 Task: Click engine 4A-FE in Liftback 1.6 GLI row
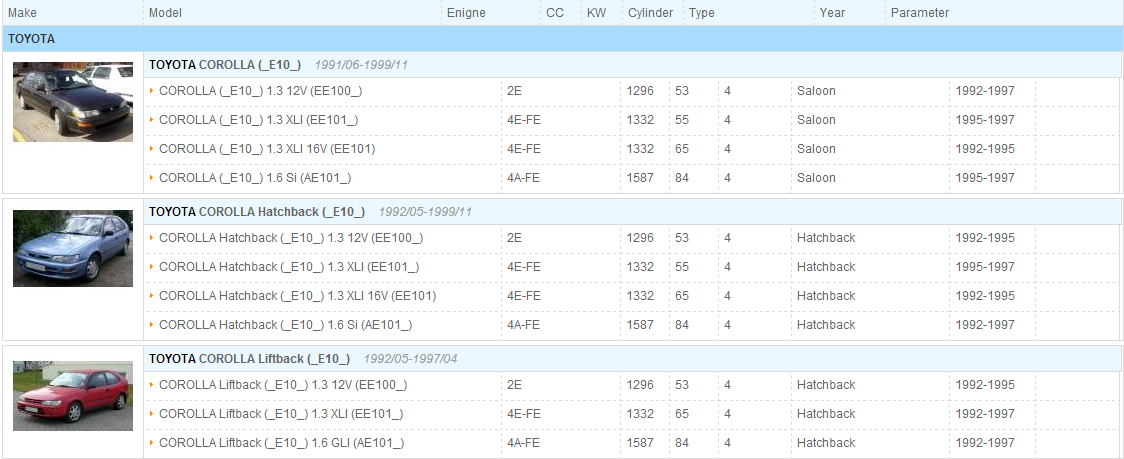pyautogui.click(x=523, y=443)
